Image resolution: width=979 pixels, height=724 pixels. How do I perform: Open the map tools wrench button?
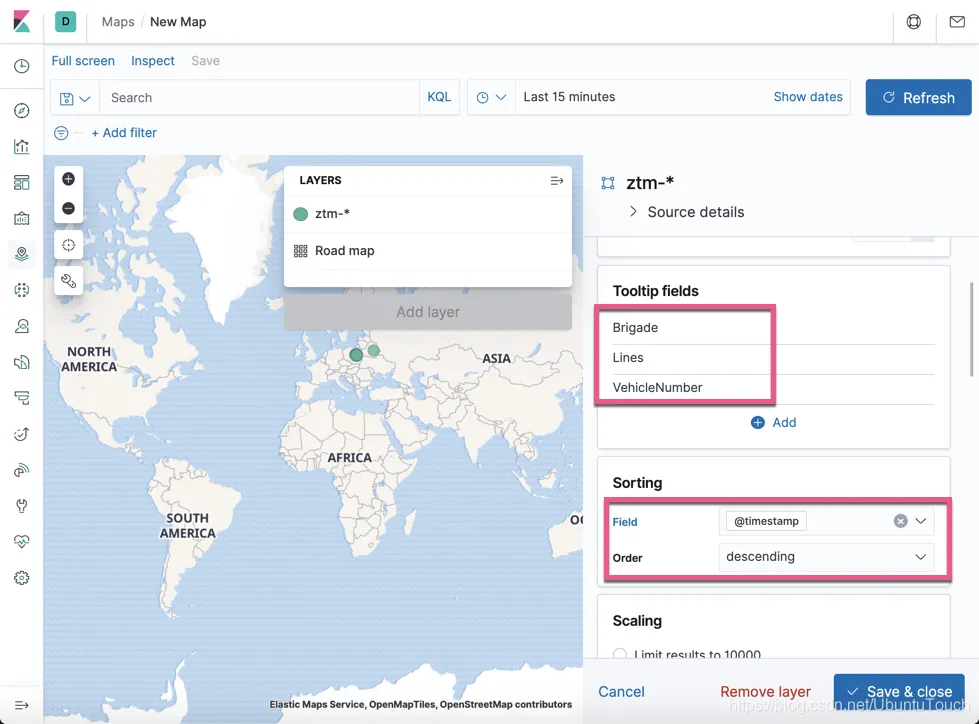(69, 281)
